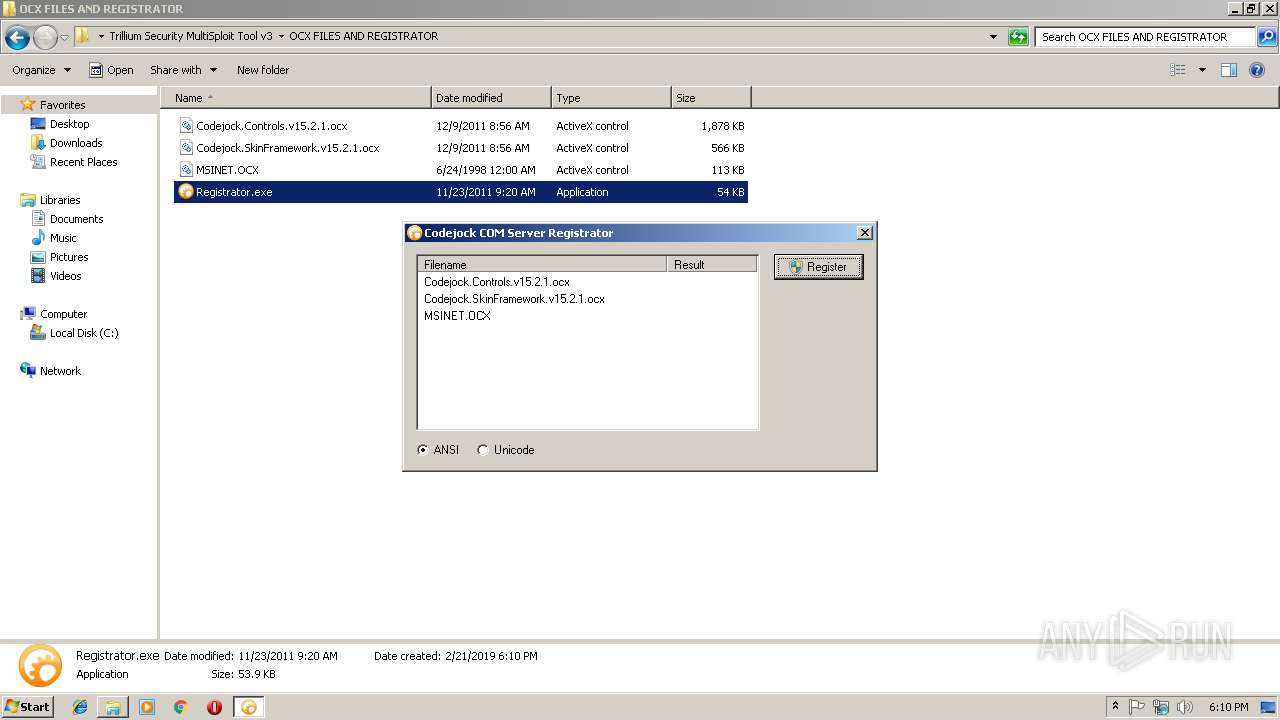Click the Windows Explorer taskbar icon
The height and width of the screenshot is (720, 1280).
(x=113, y=707)
